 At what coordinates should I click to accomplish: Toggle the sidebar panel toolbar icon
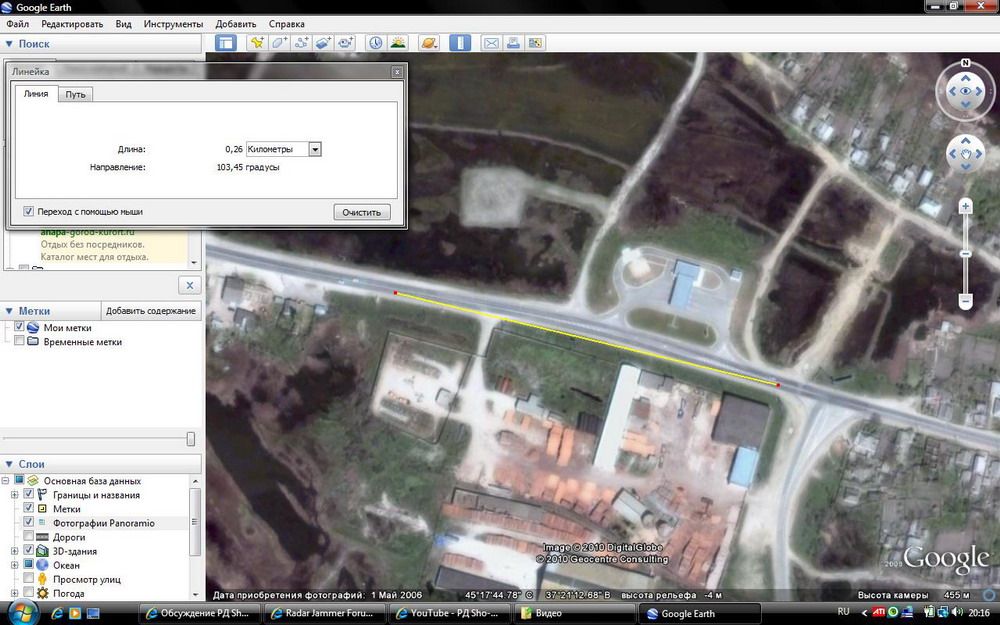pos(226,43)
